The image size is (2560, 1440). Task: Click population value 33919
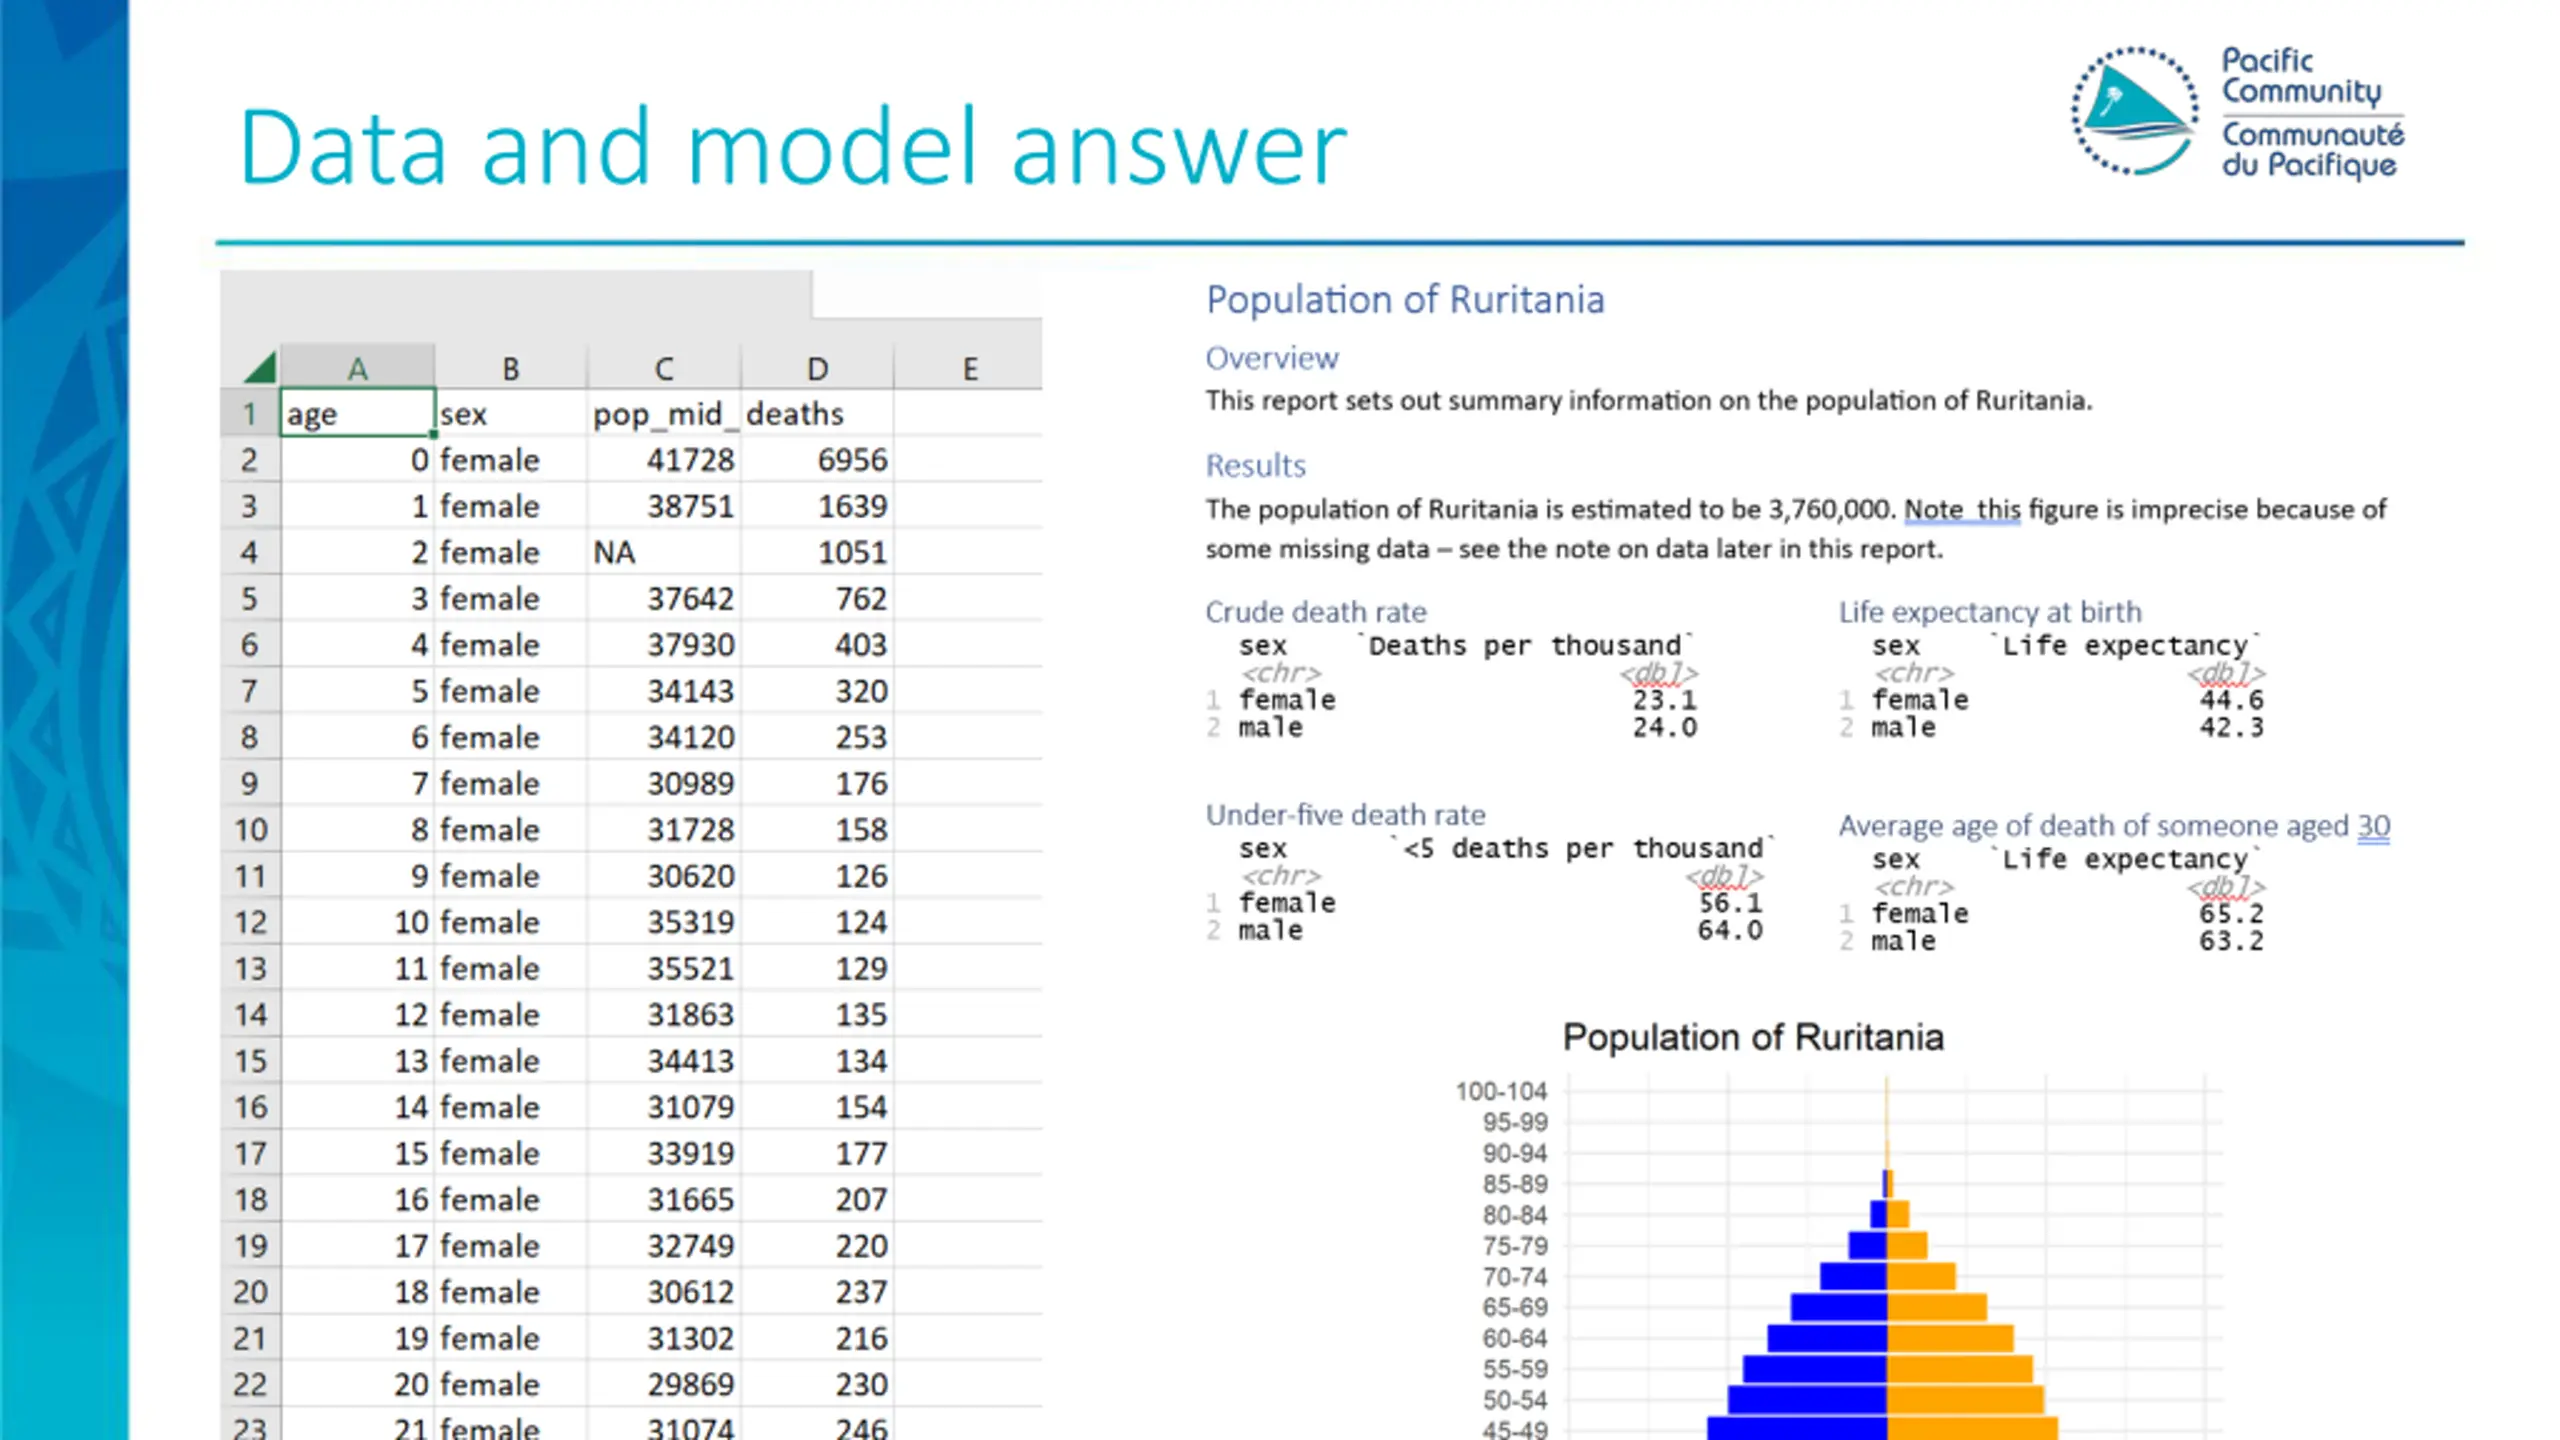click(690, 1153)
